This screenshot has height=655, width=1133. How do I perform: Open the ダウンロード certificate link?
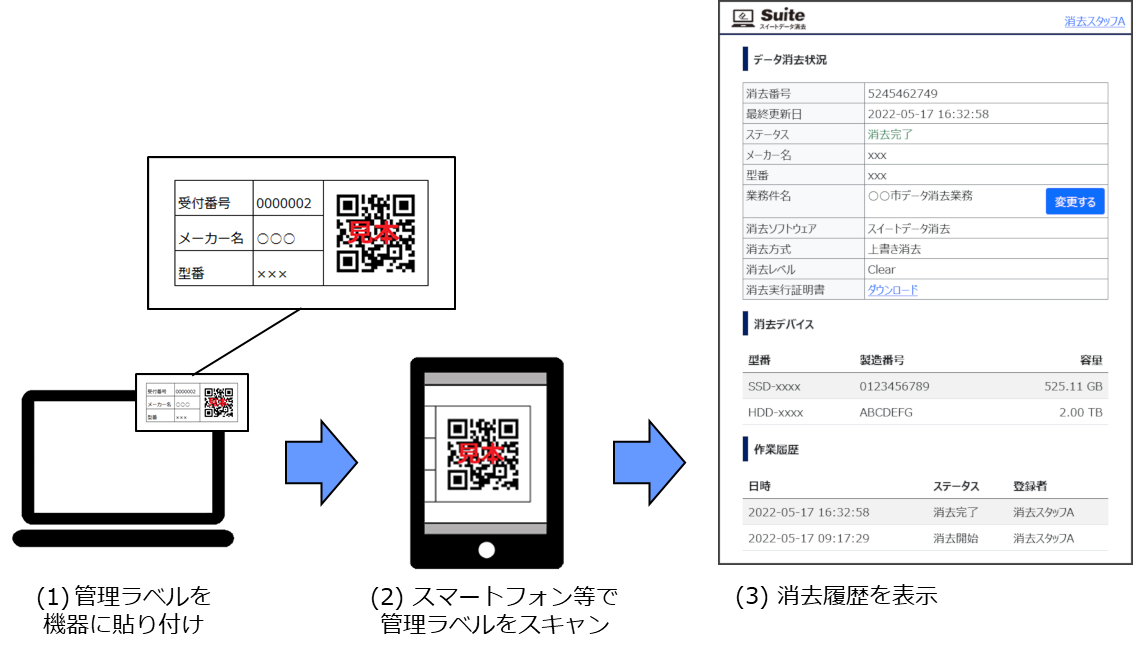tap(892, 290)
